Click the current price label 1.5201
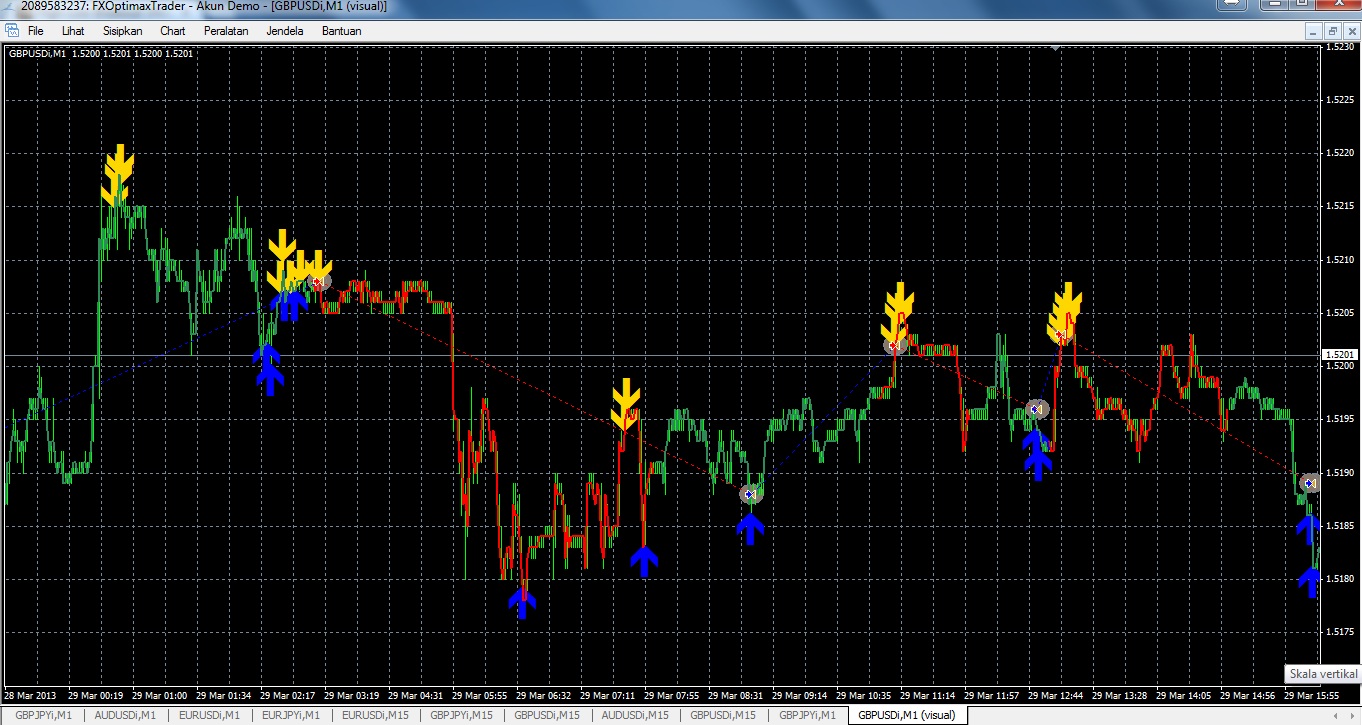 [1341, 355]
